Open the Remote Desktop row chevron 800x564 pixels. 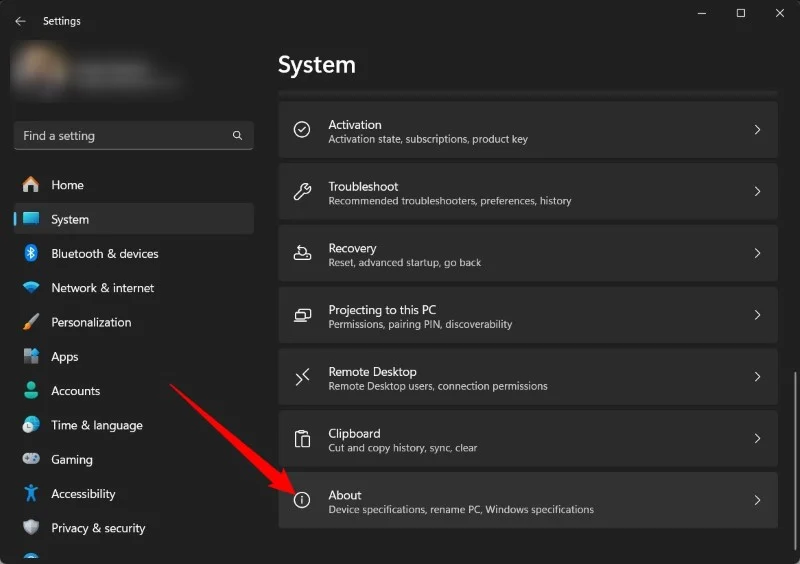tap(757, 377)
